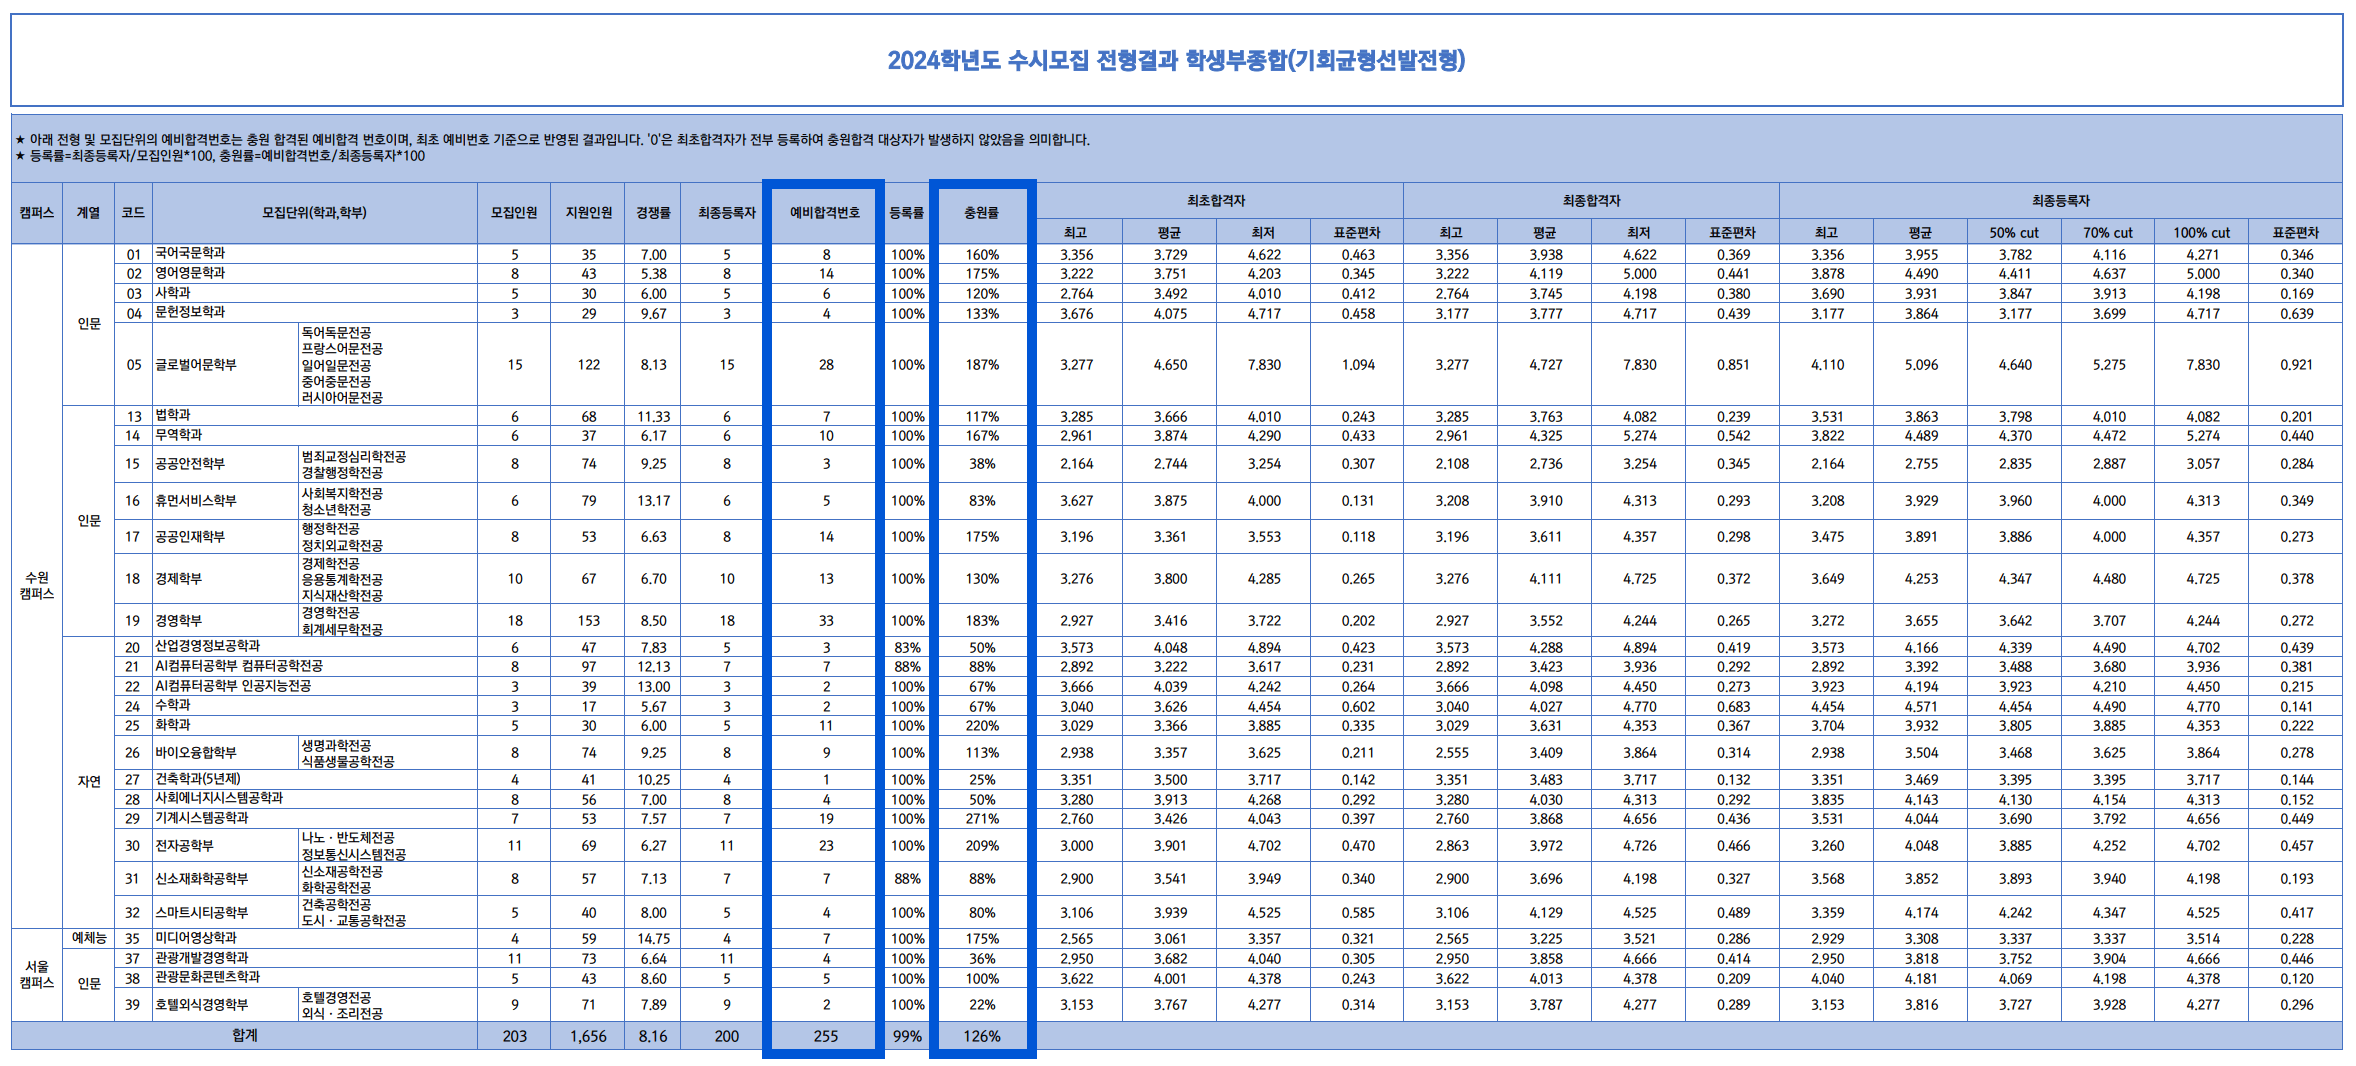Select the 예체능 category cell

[90, 938]
